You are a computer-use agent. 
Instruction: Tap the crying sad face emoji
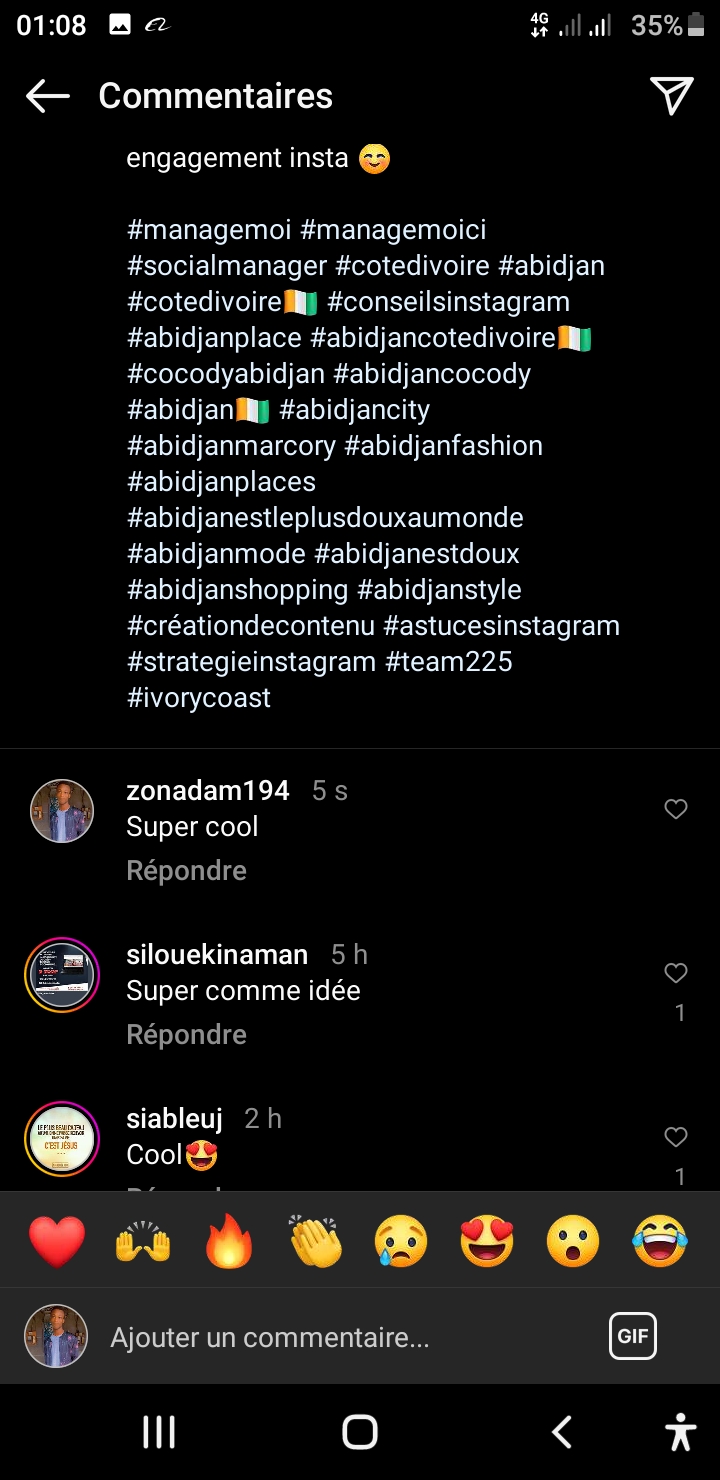pyautogui.click(x=401, y=1242)
